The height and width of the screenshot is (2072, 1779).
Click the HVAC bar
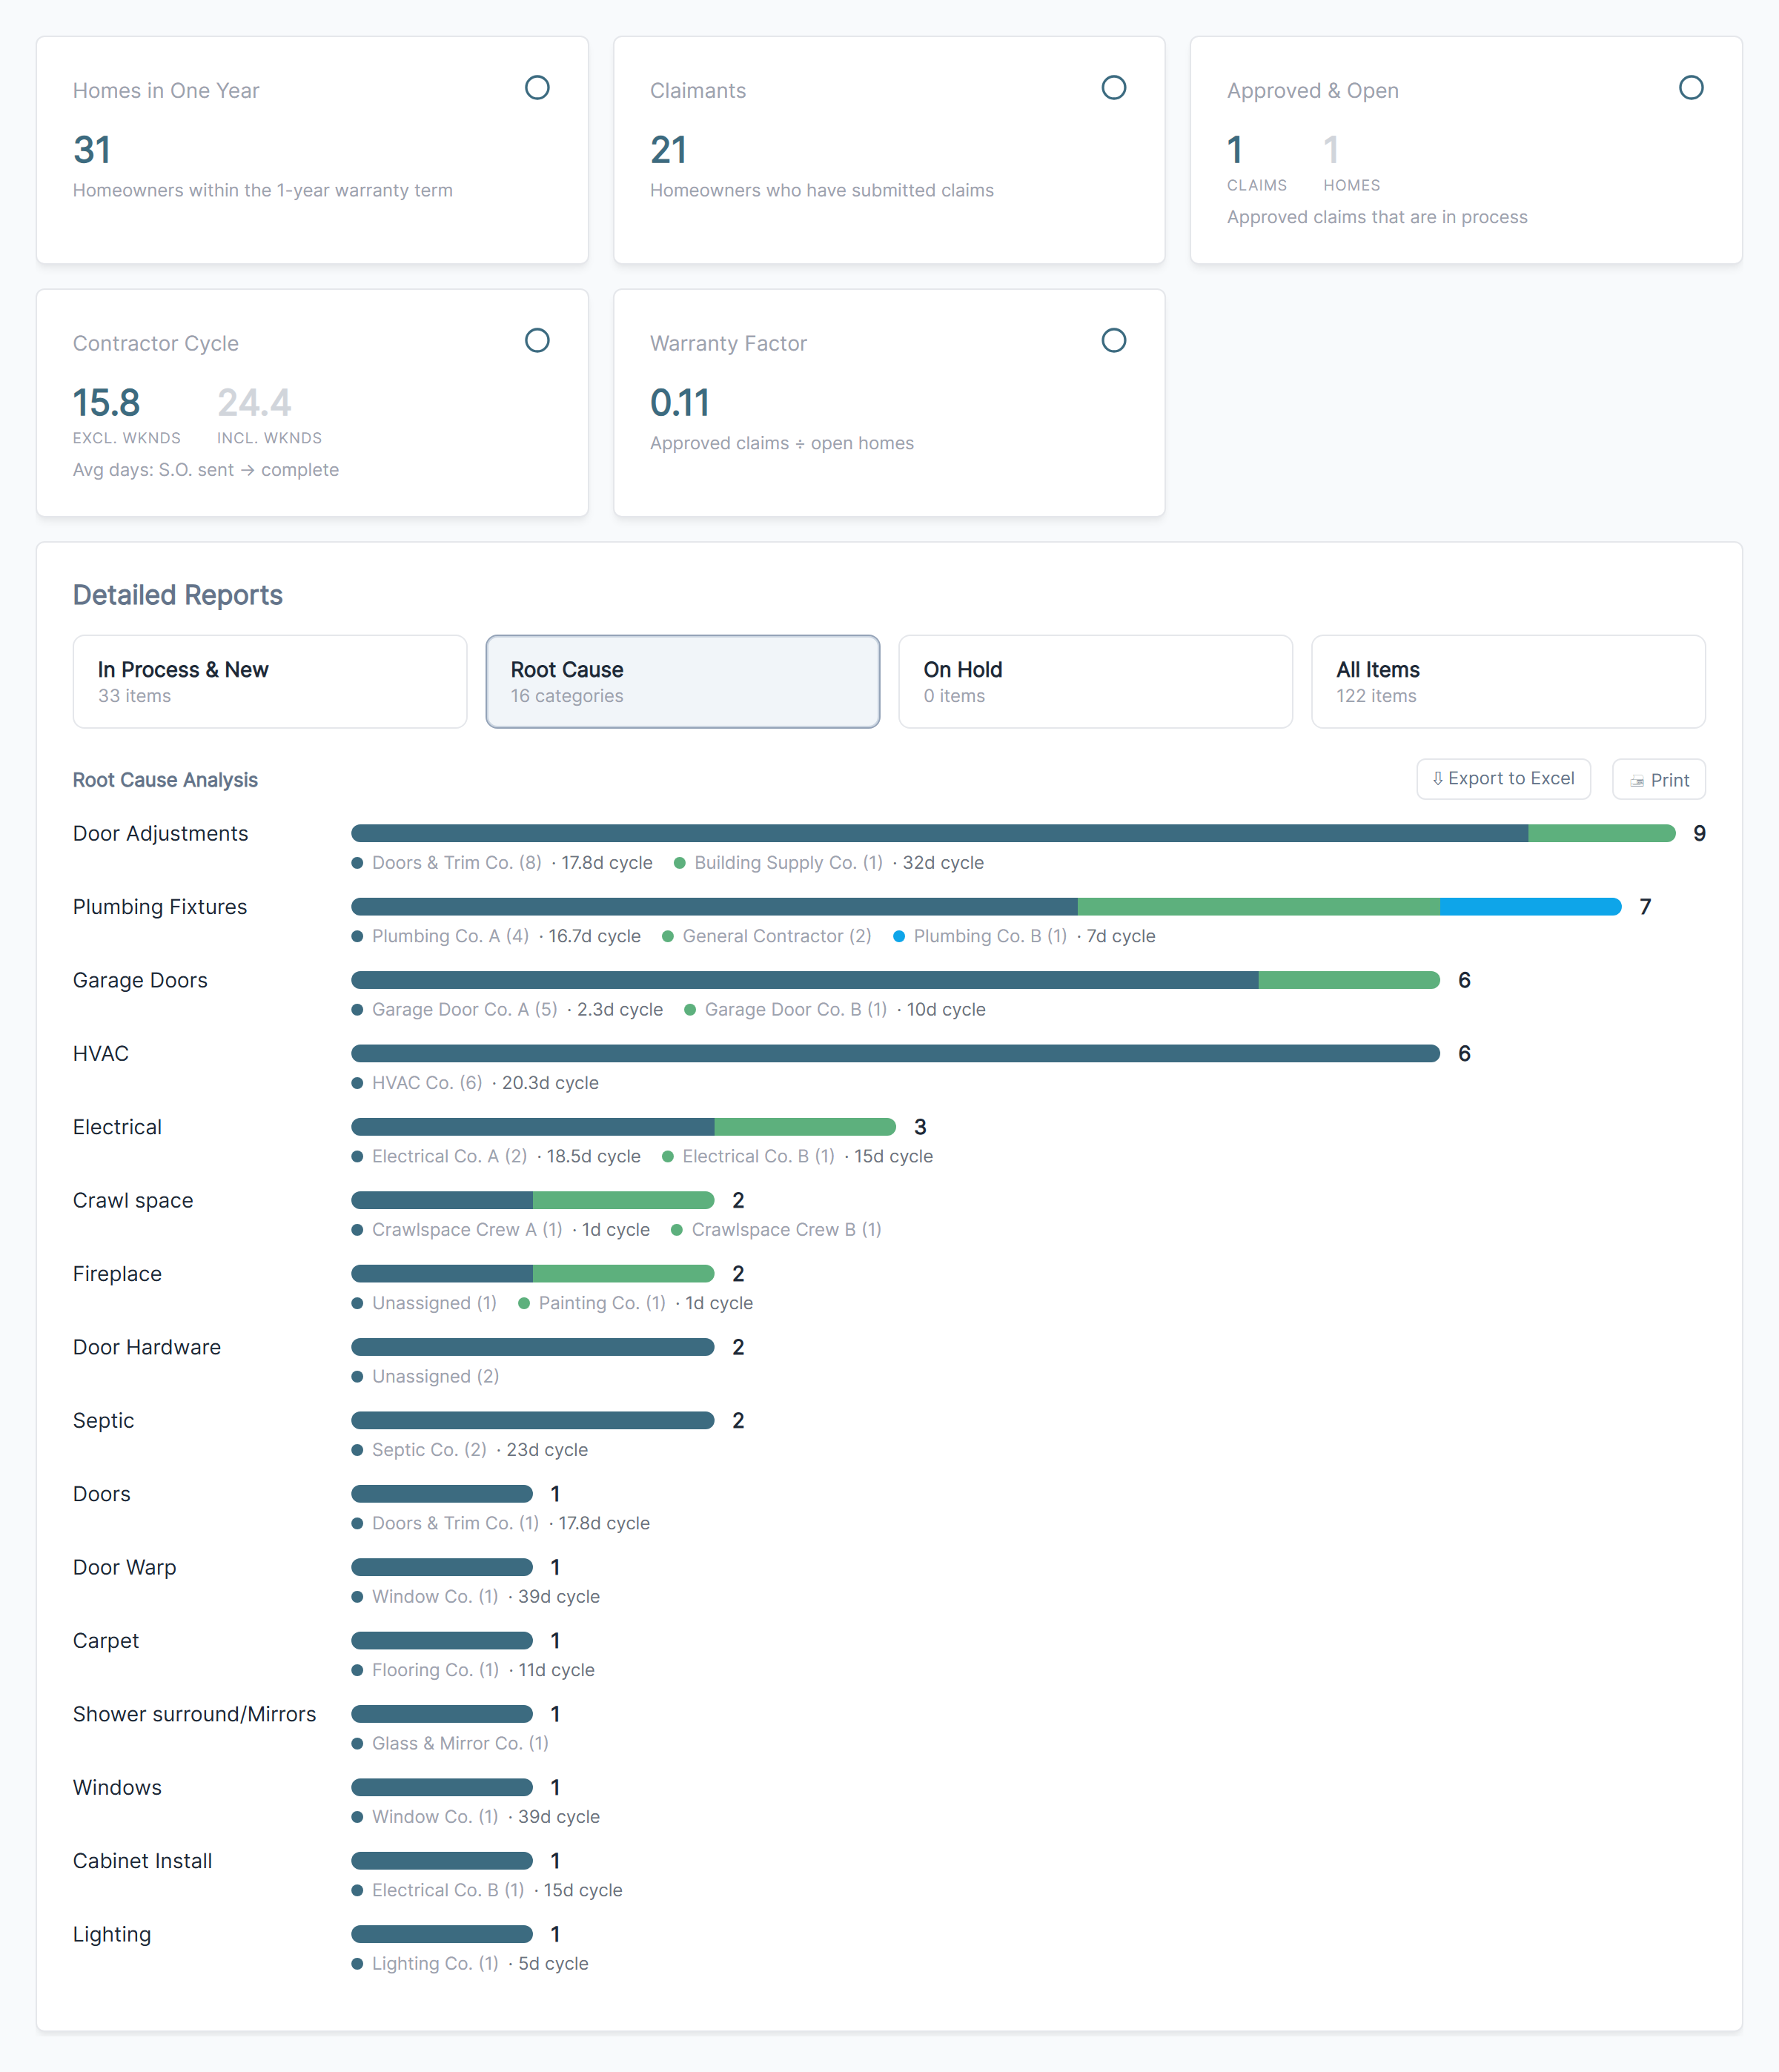tap(895, 1054)
